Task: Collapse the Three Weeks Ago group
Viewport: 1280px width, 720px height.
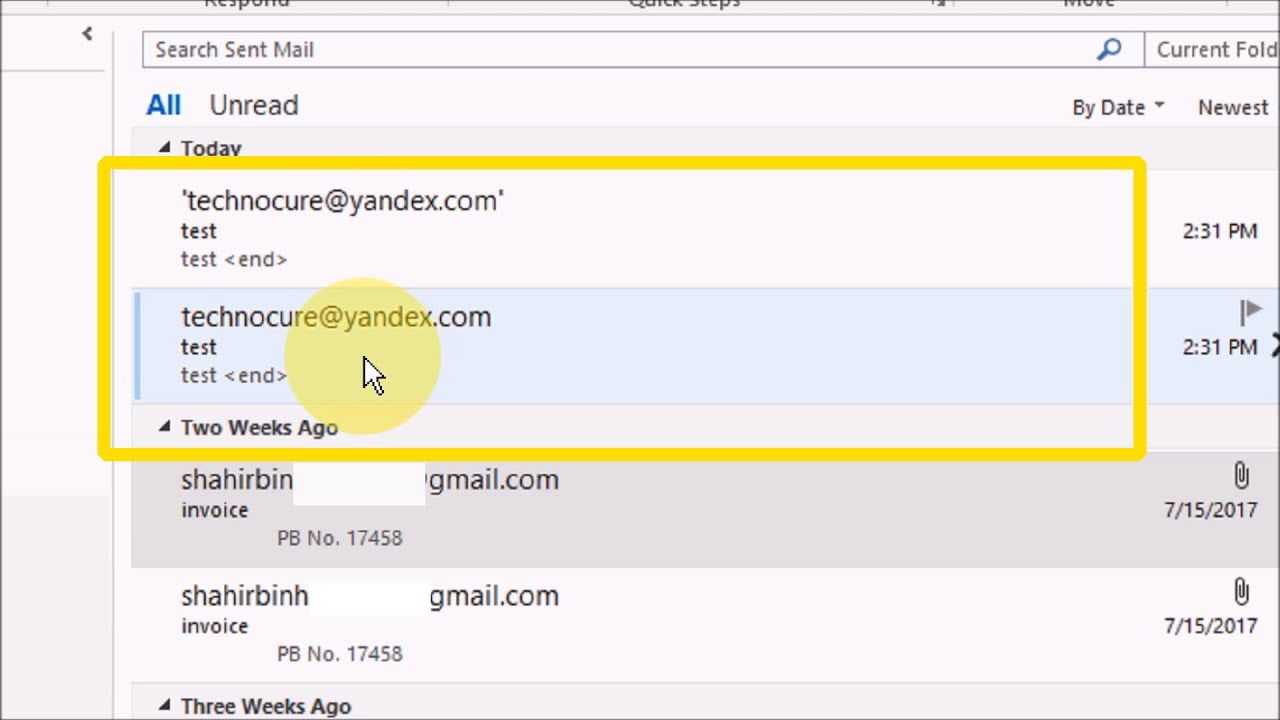Action: [165, 706]
